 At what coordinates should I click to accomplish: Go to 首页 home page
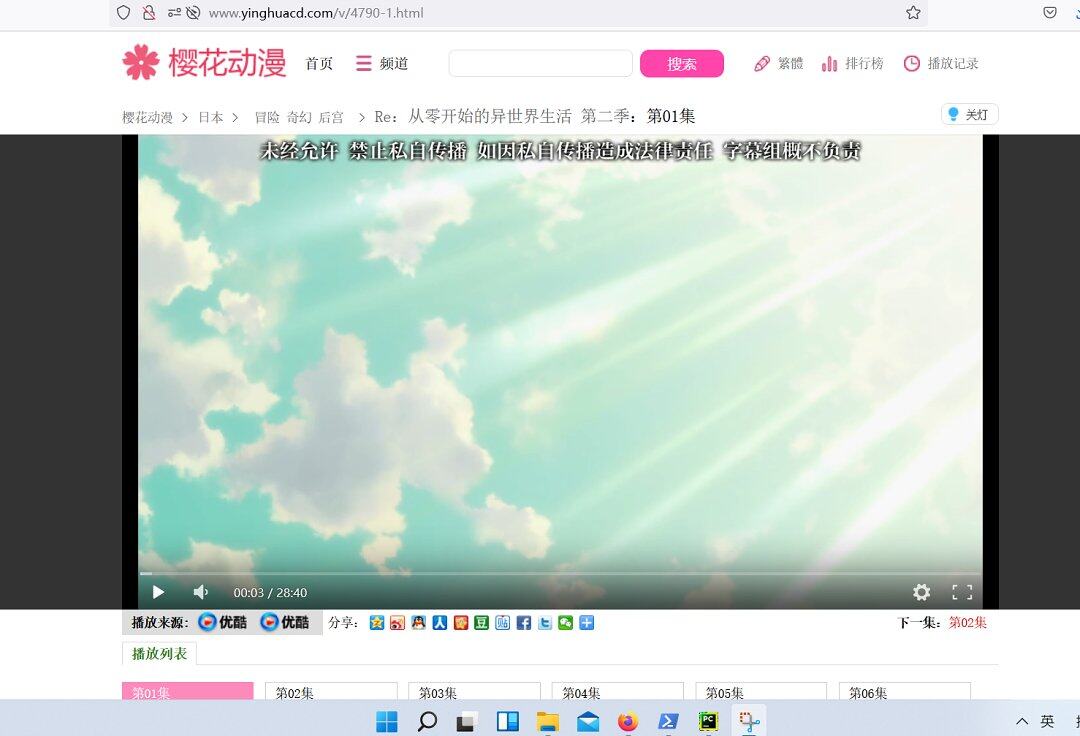click(x=319, y=64)
